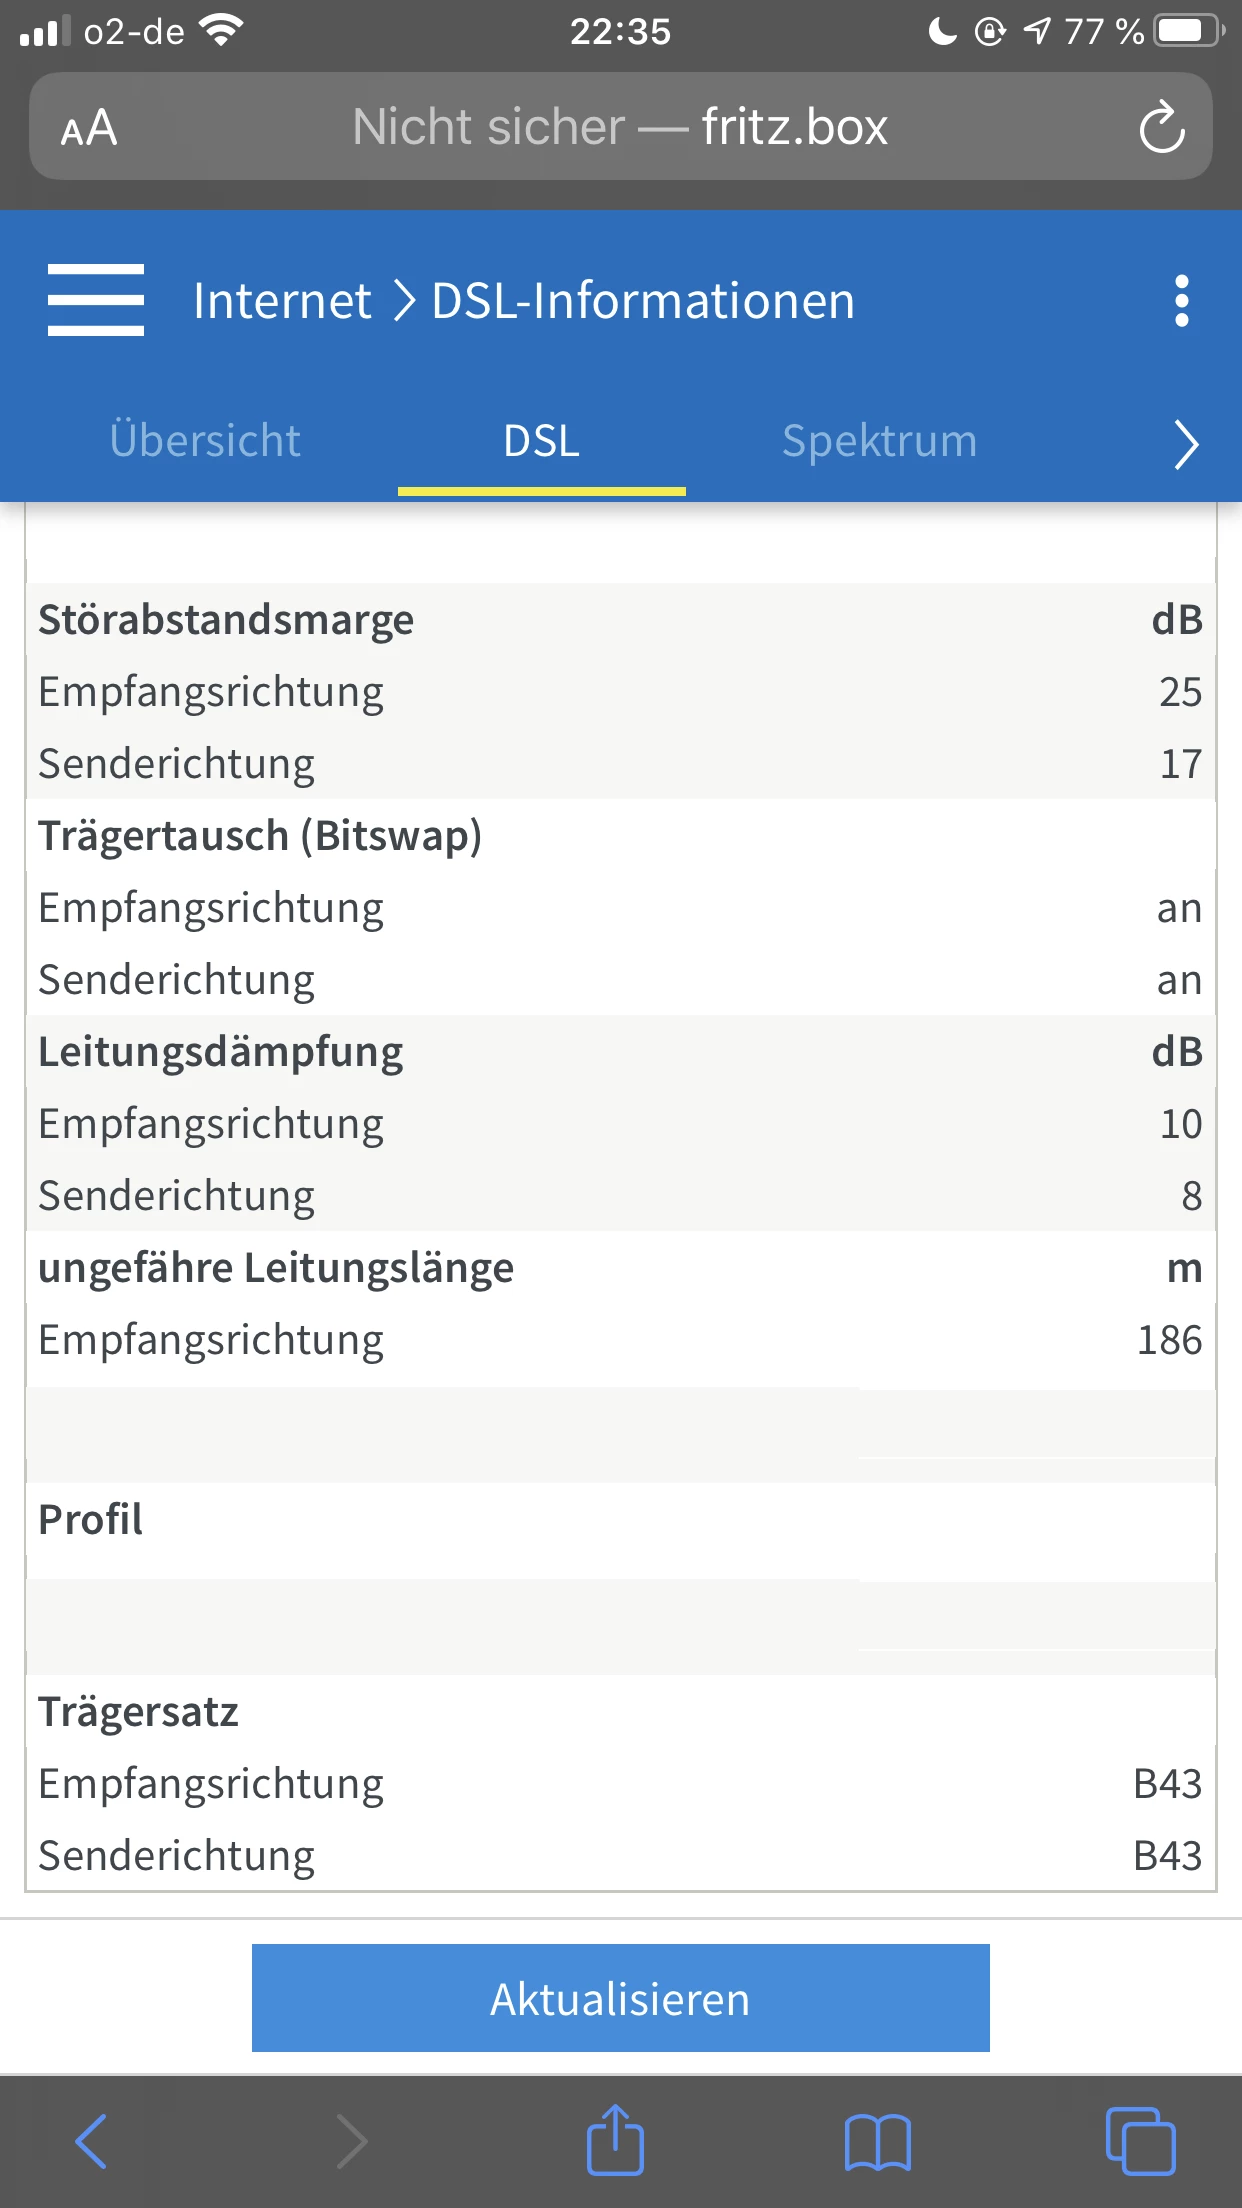Switch to the Spektrum tab

pos(879,441)
